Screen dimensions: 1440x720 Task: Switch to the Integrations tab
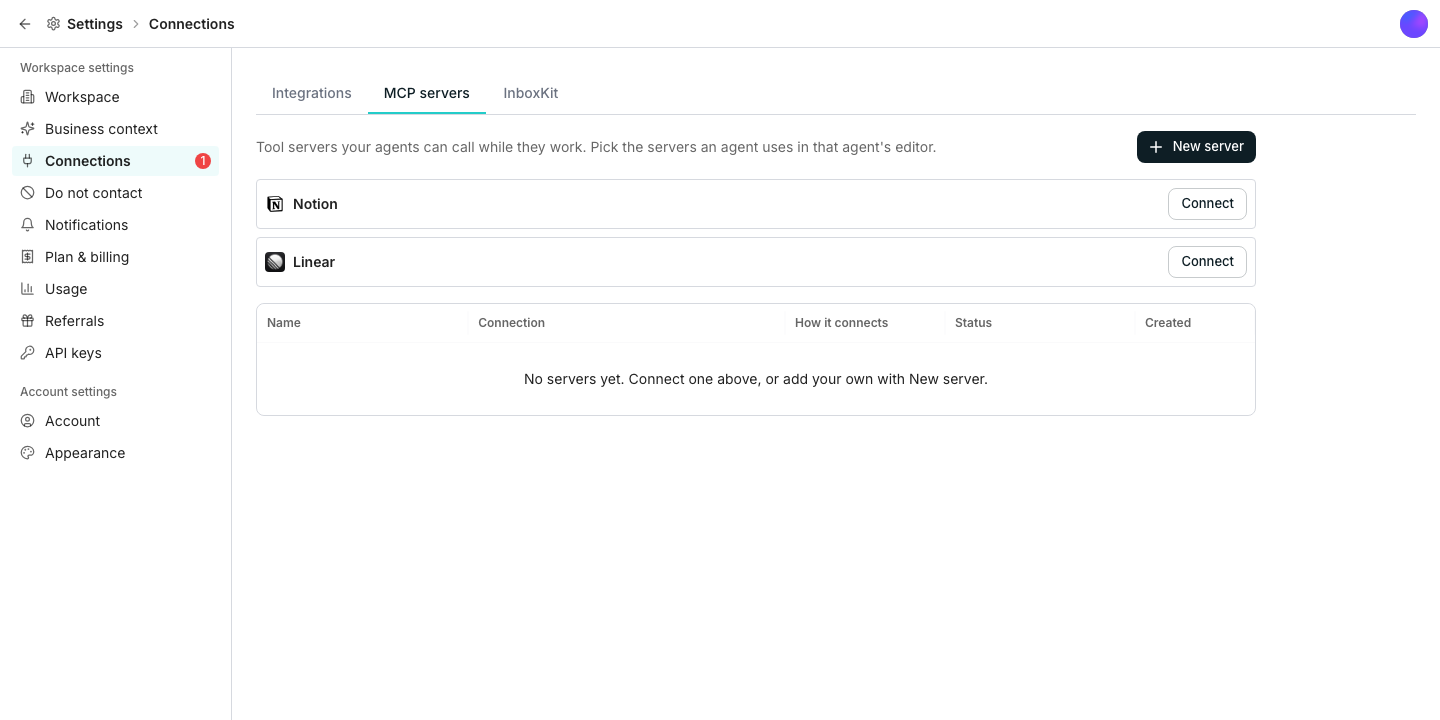pos(312,93)
